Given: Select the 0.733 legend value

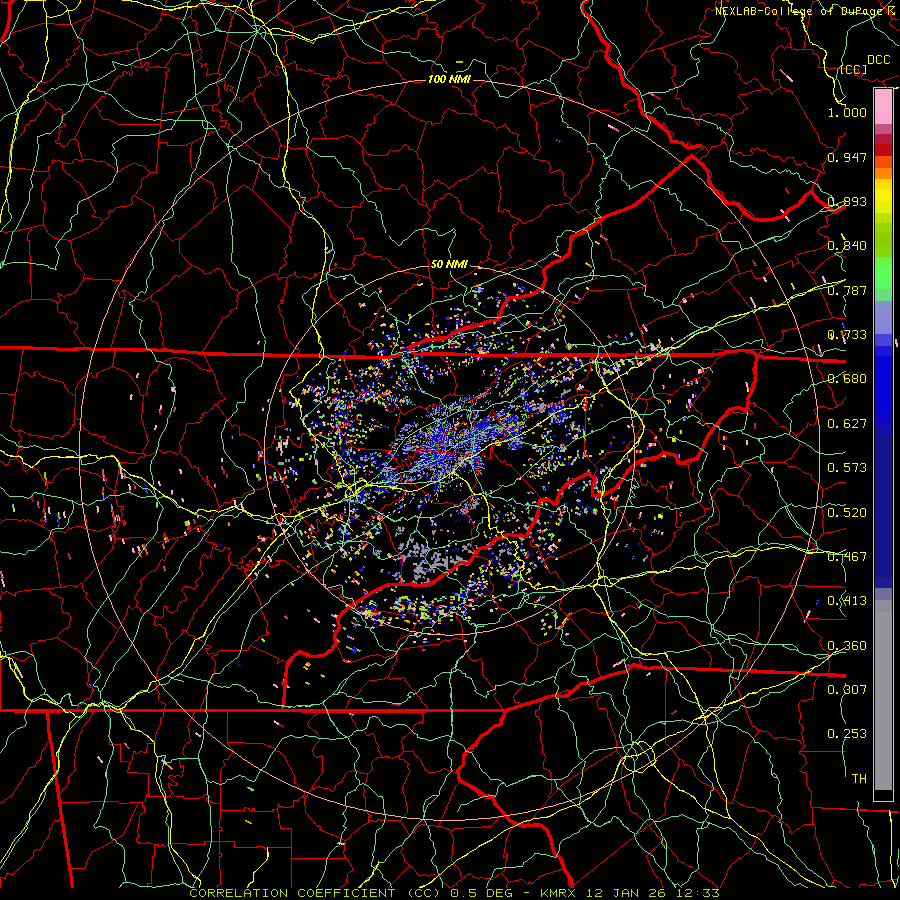Looking at the screenshot, I should point(847,335).
